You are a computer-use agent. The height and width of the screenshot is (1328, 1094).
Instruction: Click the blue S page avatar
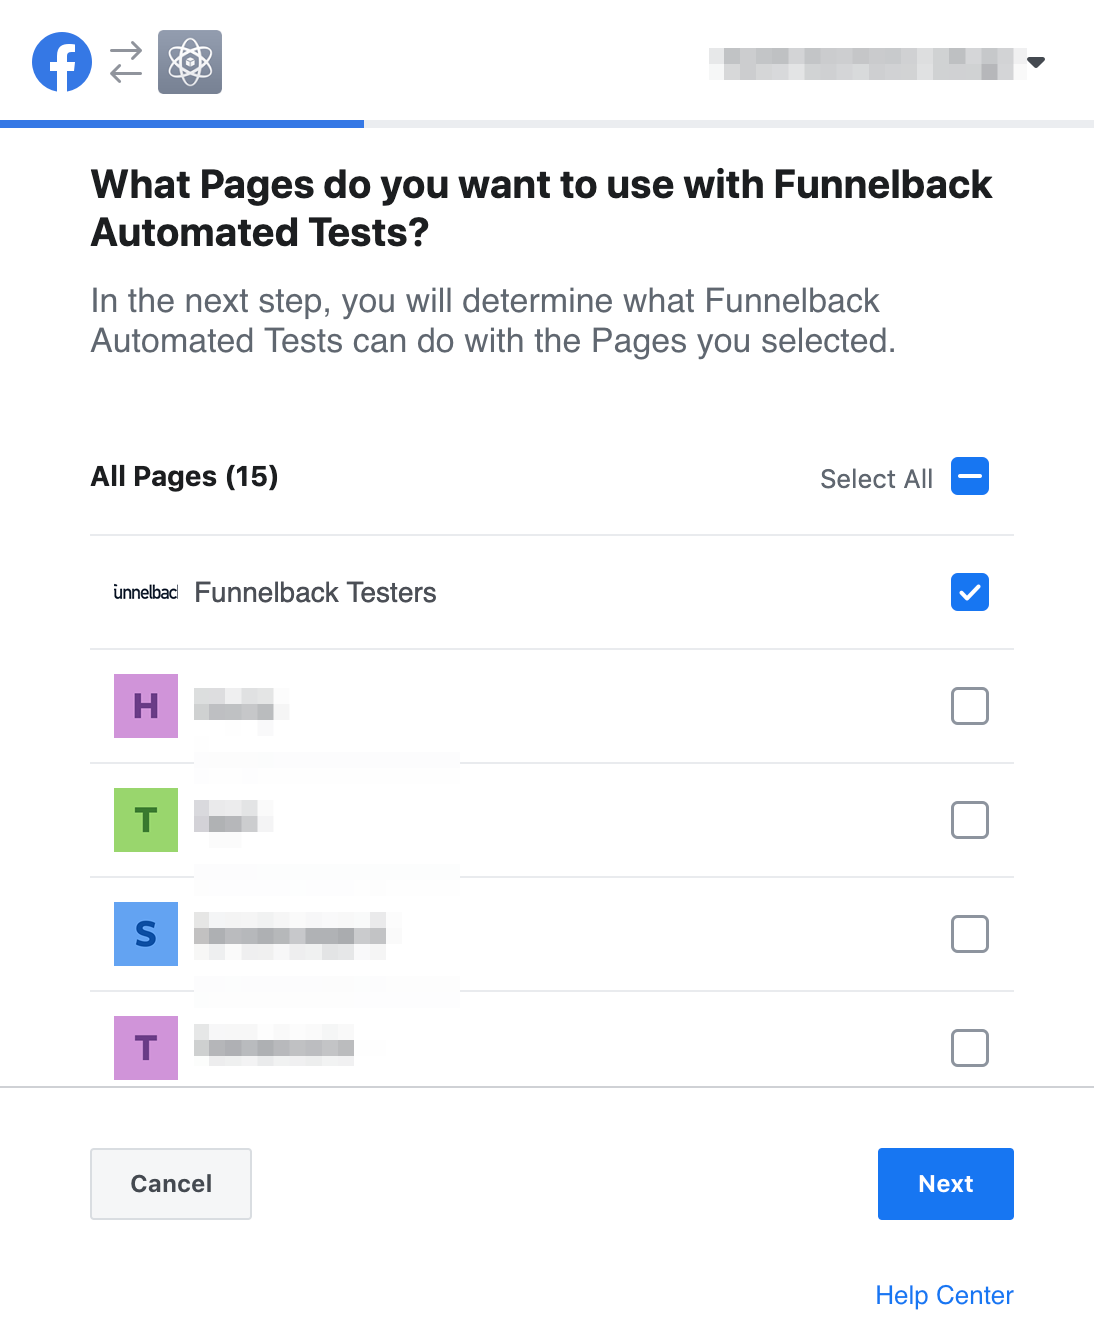pyautogui.click(x=146, y=934)
